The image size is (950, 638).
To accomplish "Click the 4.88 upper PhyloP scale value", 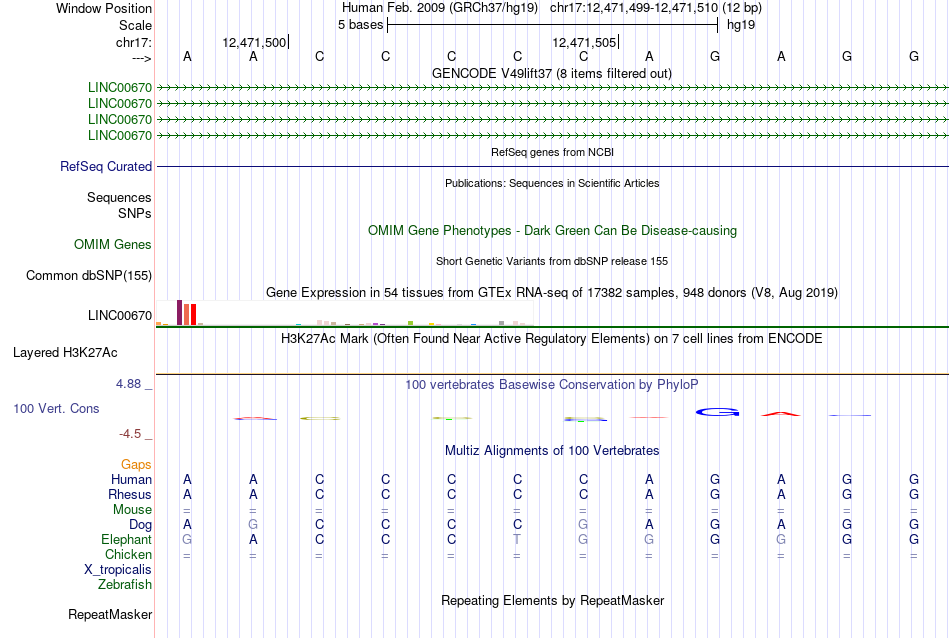I will (128, 384).
